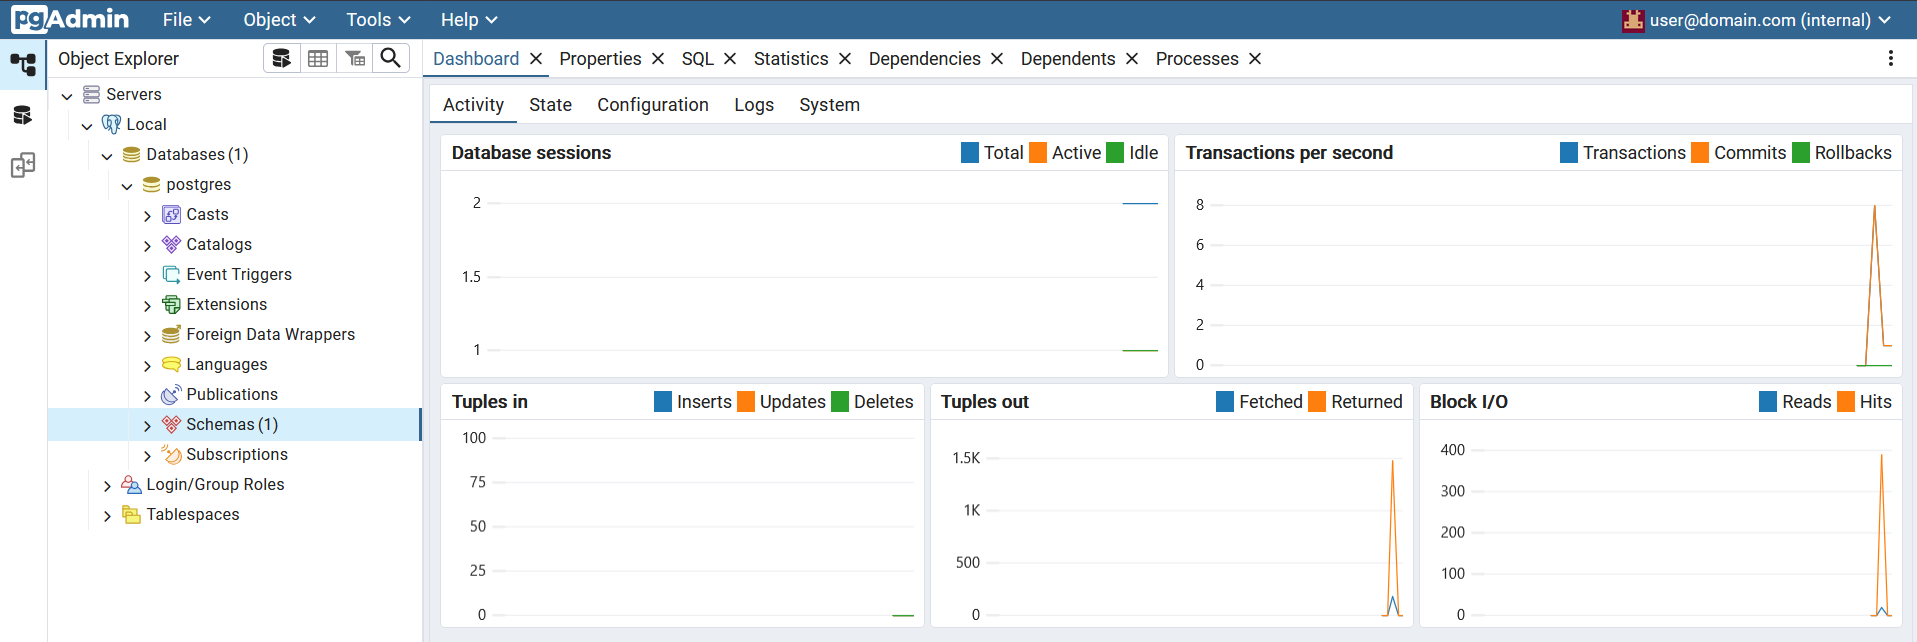
Task: Expand the Casts tree node
Action: point(147,215)
